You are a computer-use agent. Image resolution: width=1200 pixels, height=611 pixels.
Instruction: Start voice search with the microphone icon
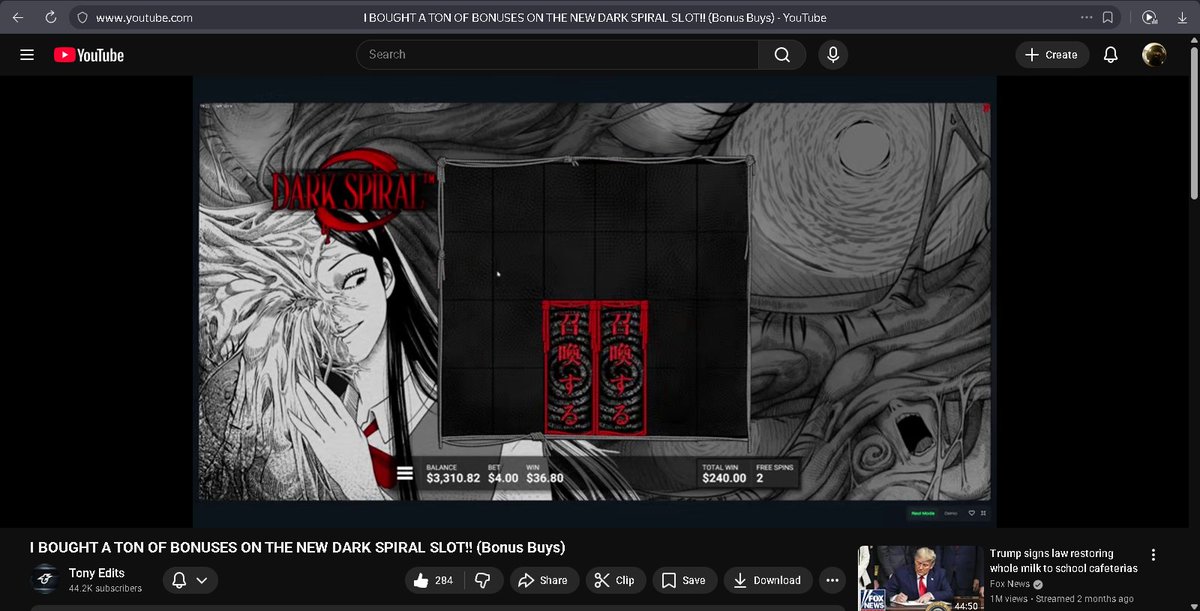click(x=832, y=55)
